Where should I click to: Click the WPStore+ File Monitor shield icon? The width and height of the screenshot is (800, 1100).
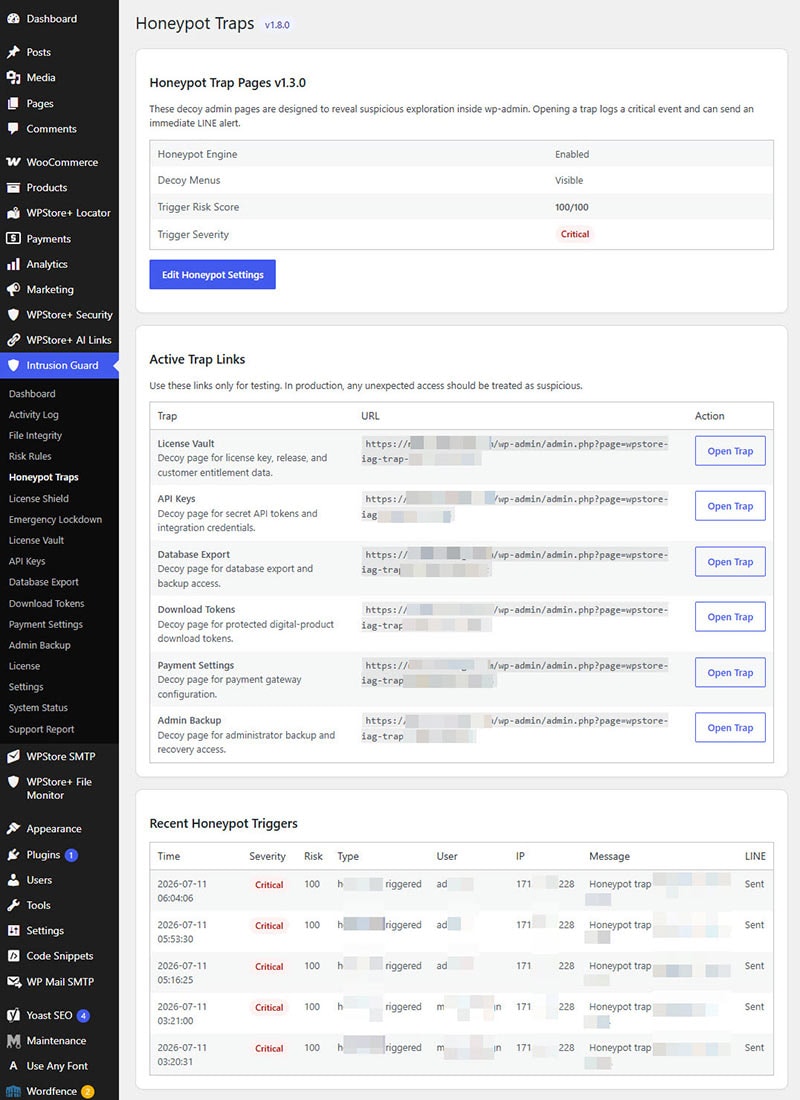tap(13, 782)
